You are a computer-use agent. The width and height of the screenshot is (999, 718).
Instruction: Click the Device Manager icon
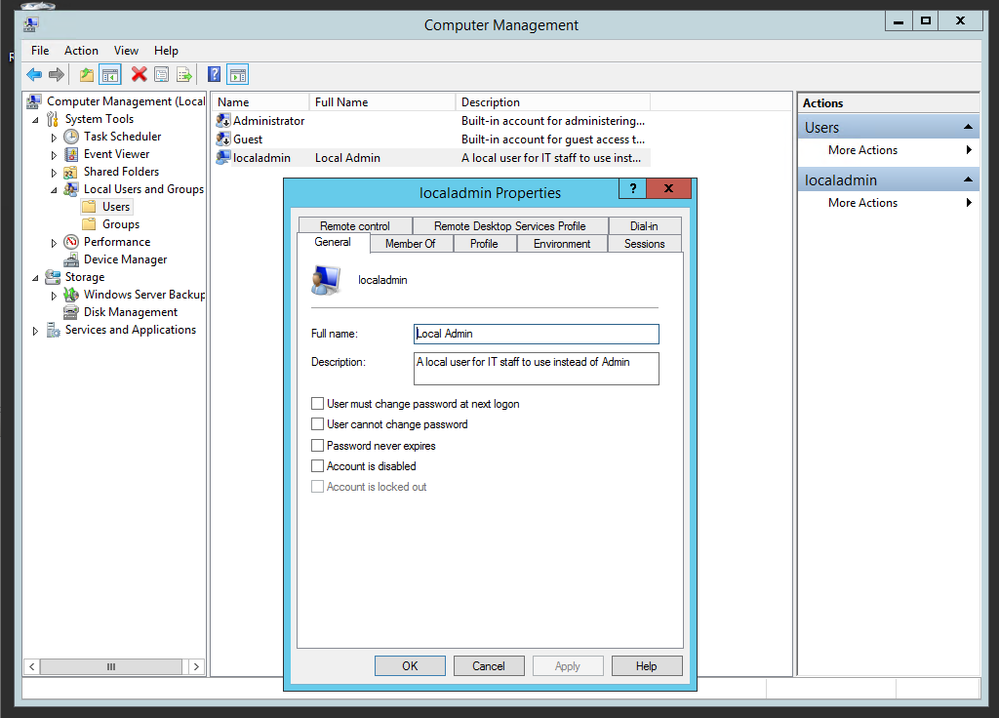pyautogui.click(x=71, y=259)
